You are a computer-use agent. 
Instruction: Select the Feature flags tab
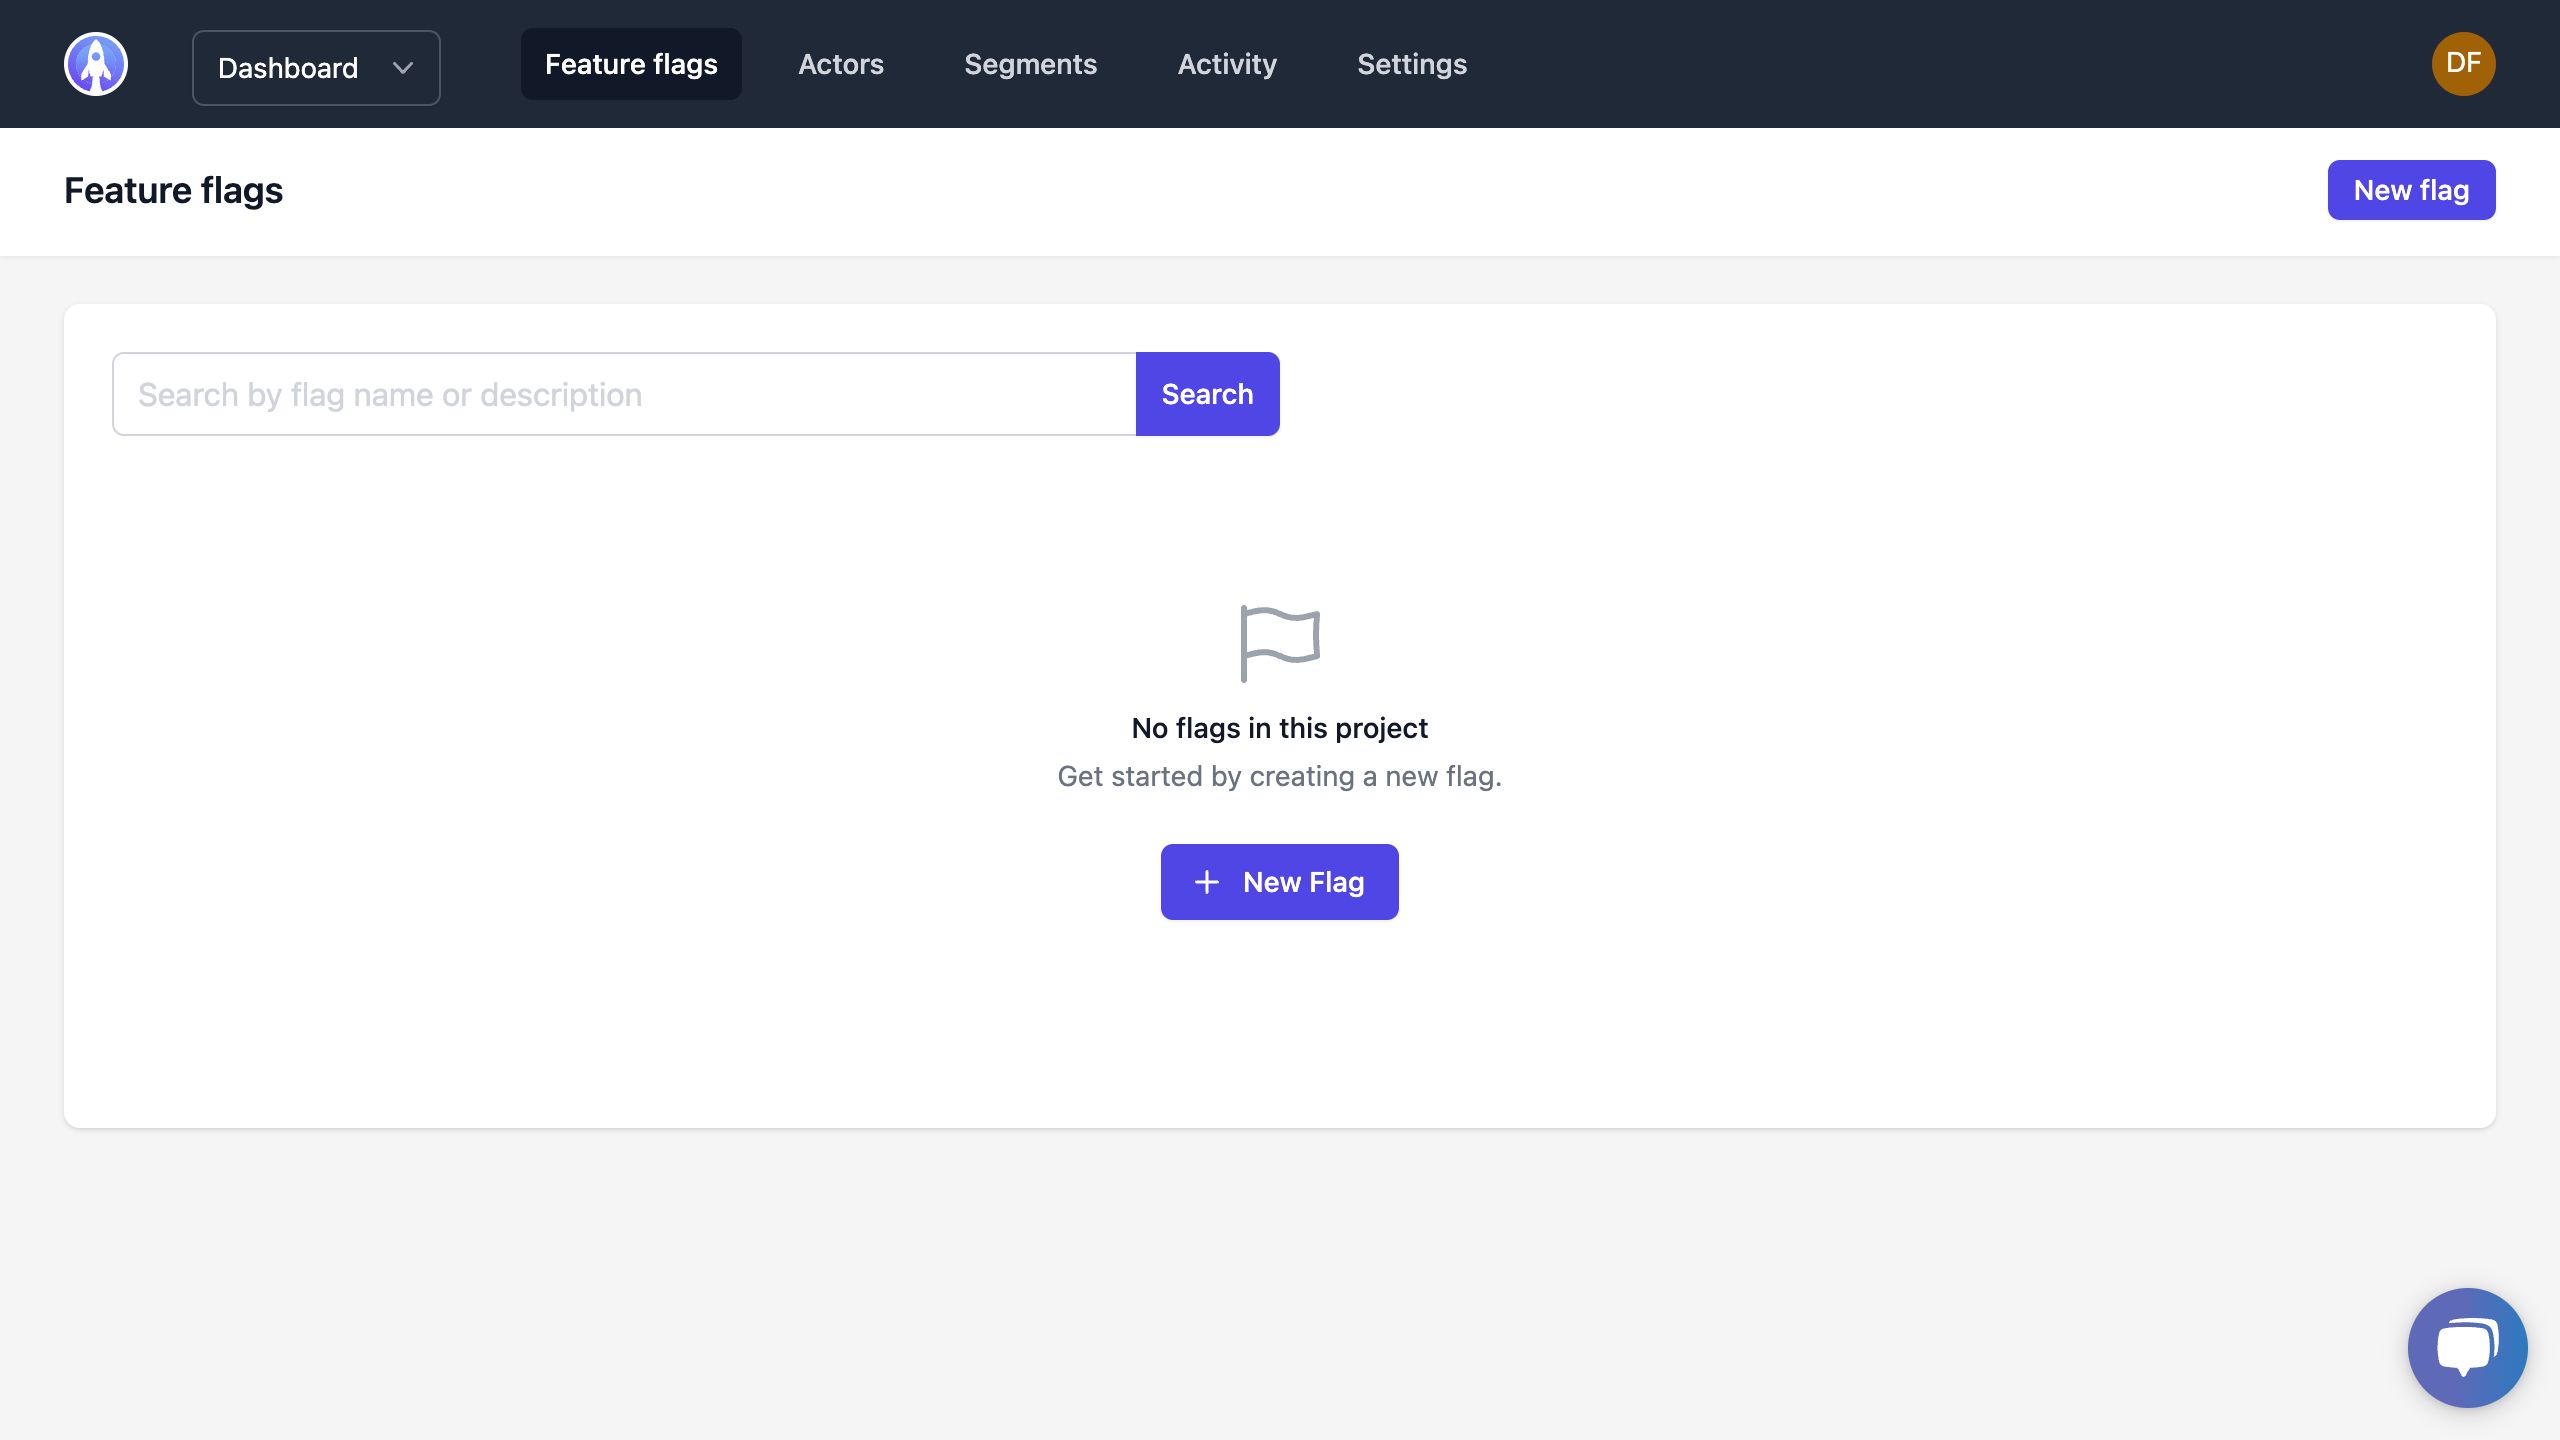click(x=631, y=64)
